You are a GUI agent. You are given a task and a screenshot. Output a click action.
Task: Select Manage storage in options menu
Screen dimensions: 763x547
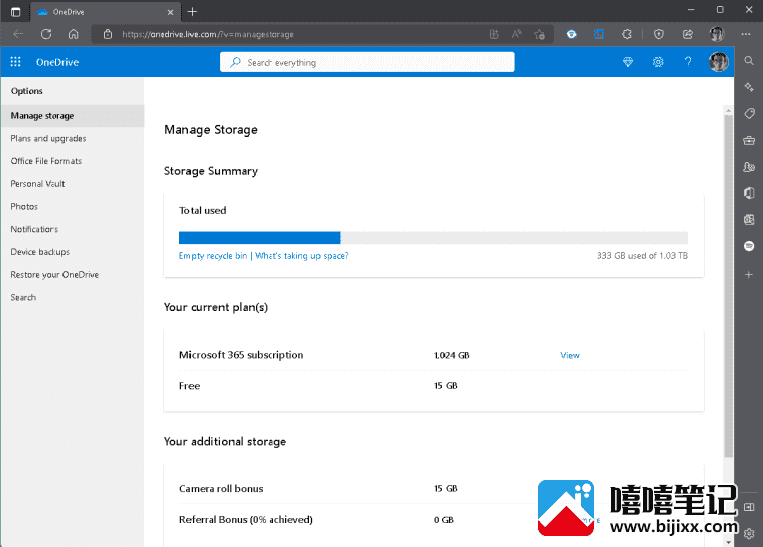tap(73, 116)
